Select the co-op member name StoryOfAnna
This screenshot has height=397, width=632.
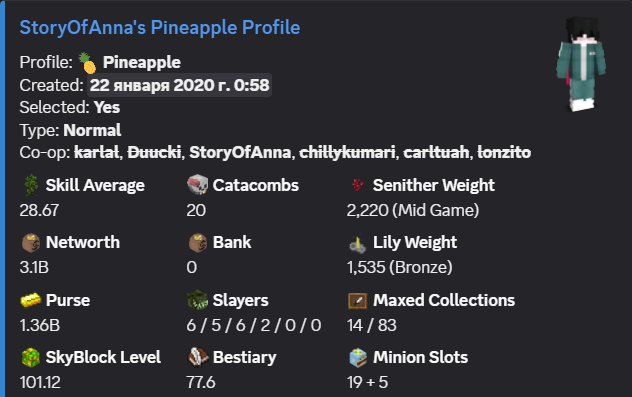coord(240,152)
